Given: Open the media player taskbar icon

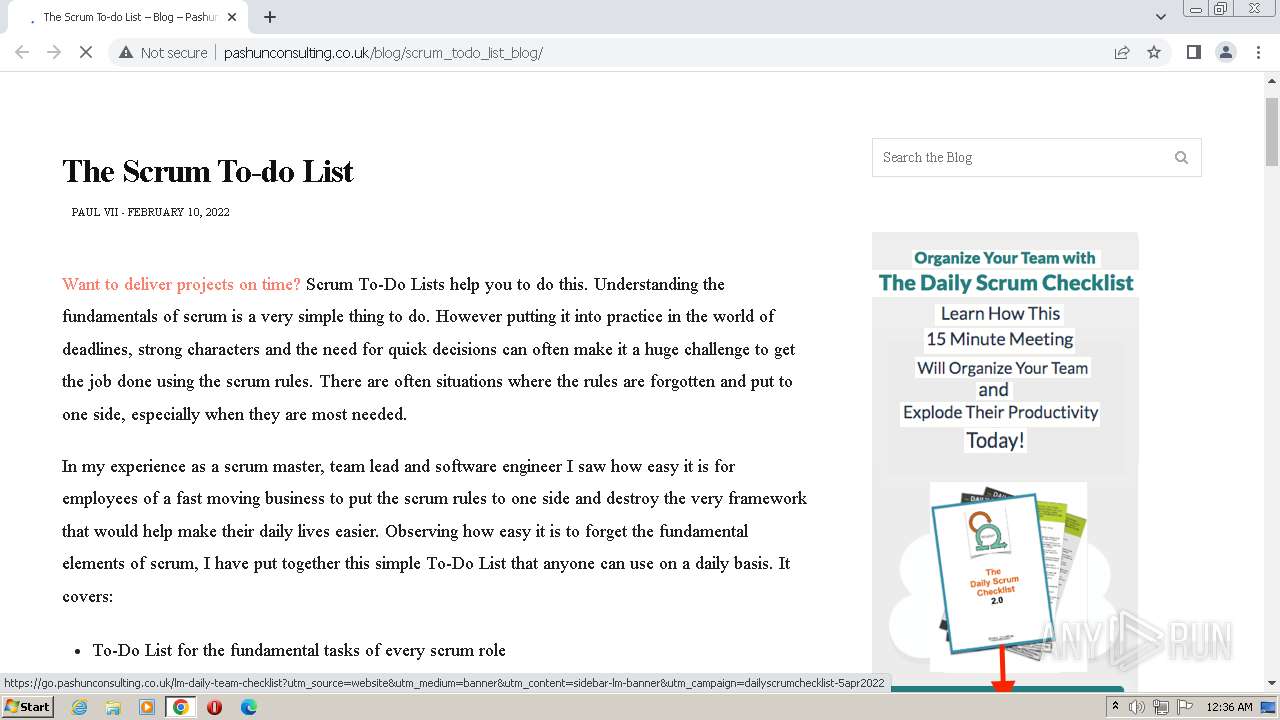Looking at the screenshot, I should point(147,707).
